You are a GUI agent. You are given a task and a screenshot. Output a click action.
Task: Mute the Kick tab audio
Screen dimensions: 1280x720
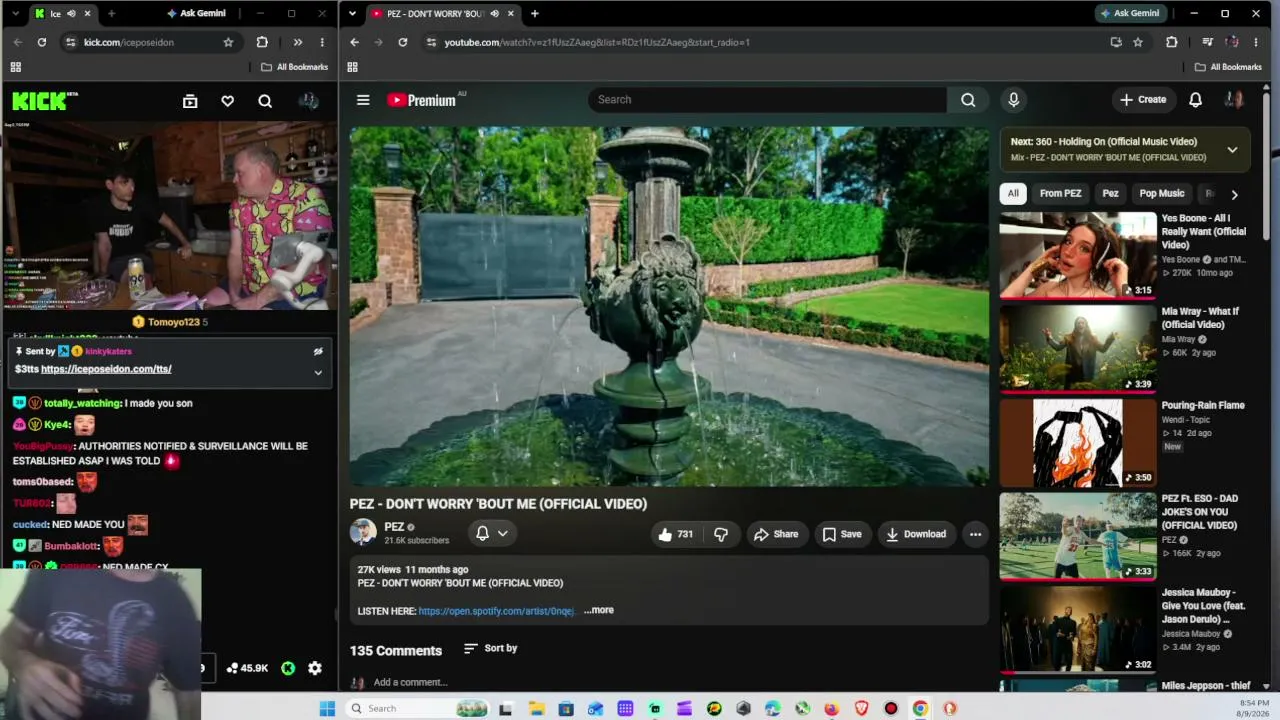[71, 13]
